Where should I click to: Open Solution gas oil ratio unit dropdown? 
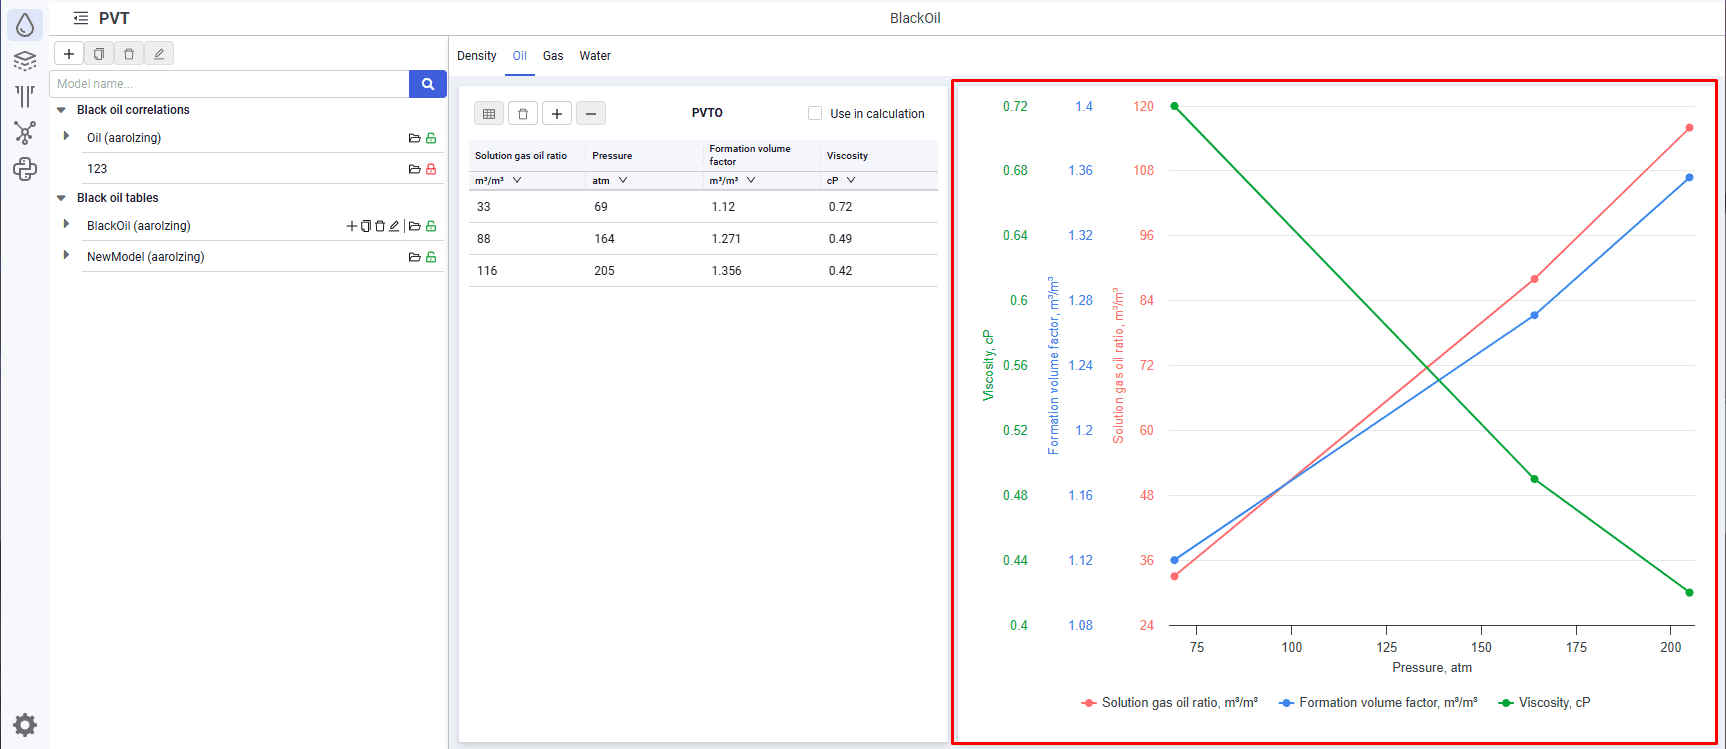(x=517, y=180)
